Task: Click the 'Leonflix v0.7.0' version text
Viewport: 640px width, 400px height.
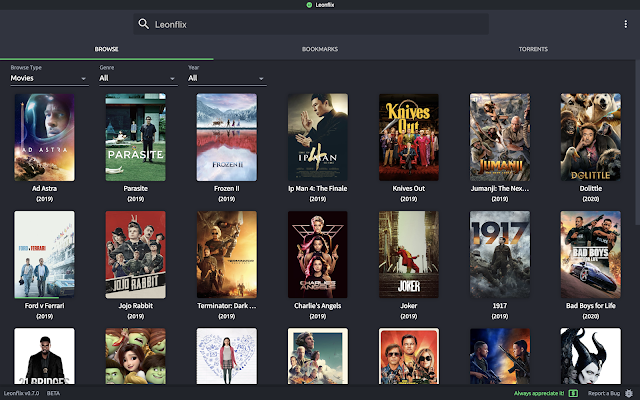Action: tap(21, 393)
